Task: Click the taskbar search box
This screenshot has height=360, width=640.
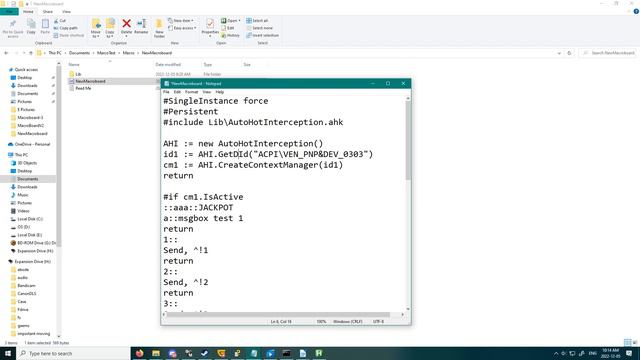Action: (73, 353)
